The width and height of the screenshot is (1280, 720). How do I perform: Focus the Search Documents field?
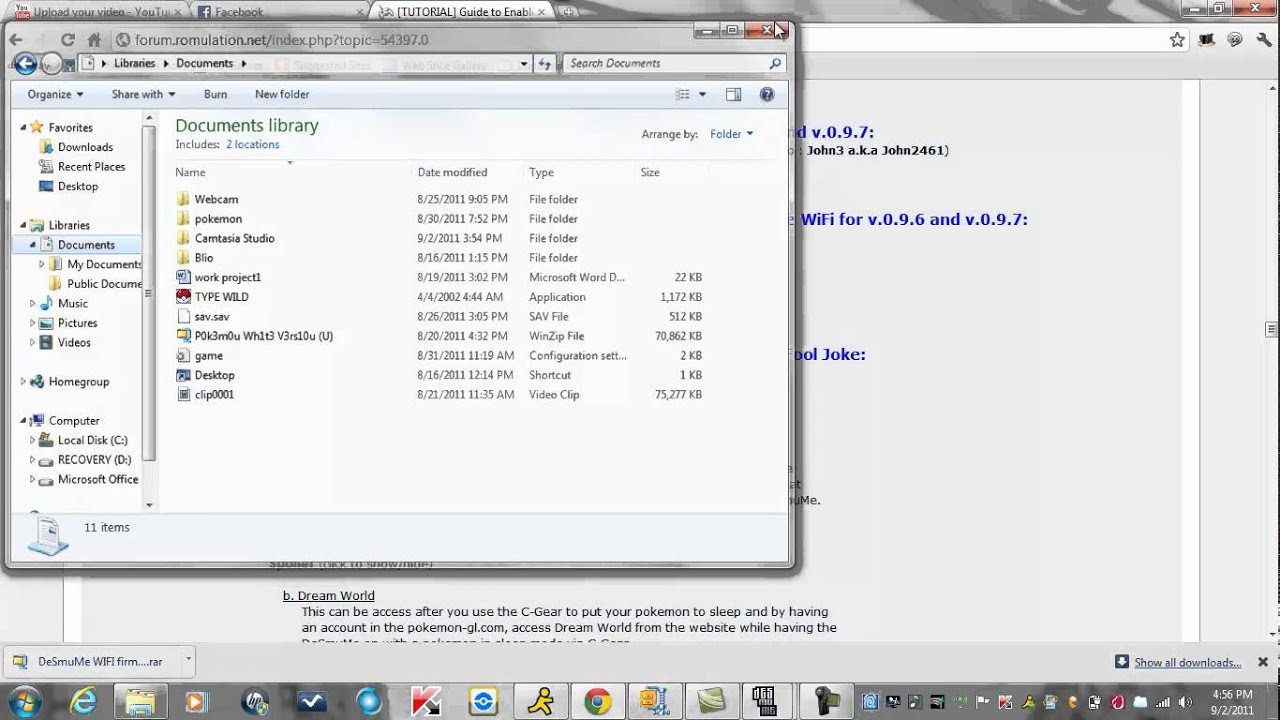(664, 63)
